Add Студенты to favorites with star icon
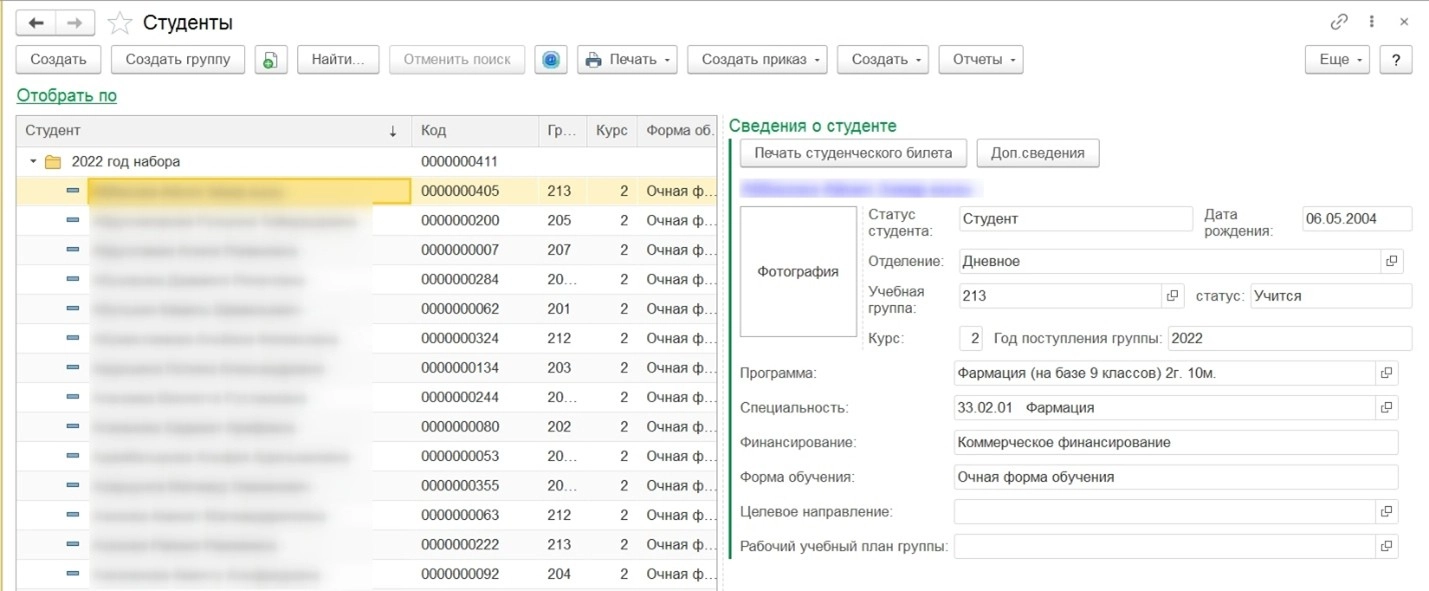This screenshot has height=591, width=1429. coord(120,23)
